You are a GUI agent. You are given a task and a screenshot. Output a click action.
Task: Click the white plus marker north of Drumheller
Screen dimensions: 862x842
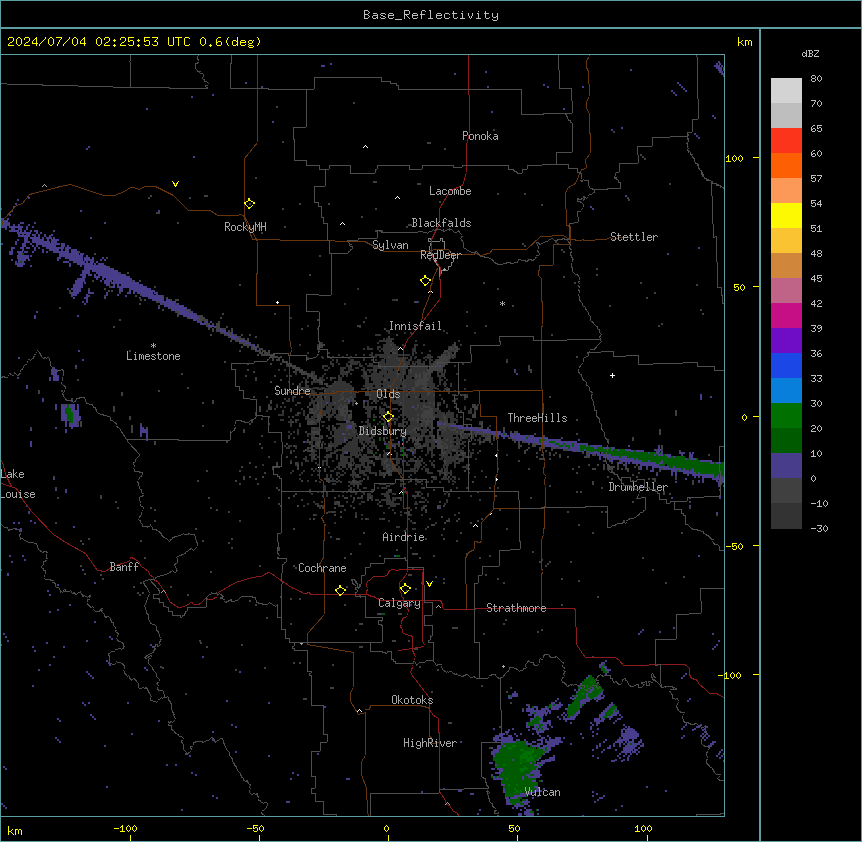612,375
